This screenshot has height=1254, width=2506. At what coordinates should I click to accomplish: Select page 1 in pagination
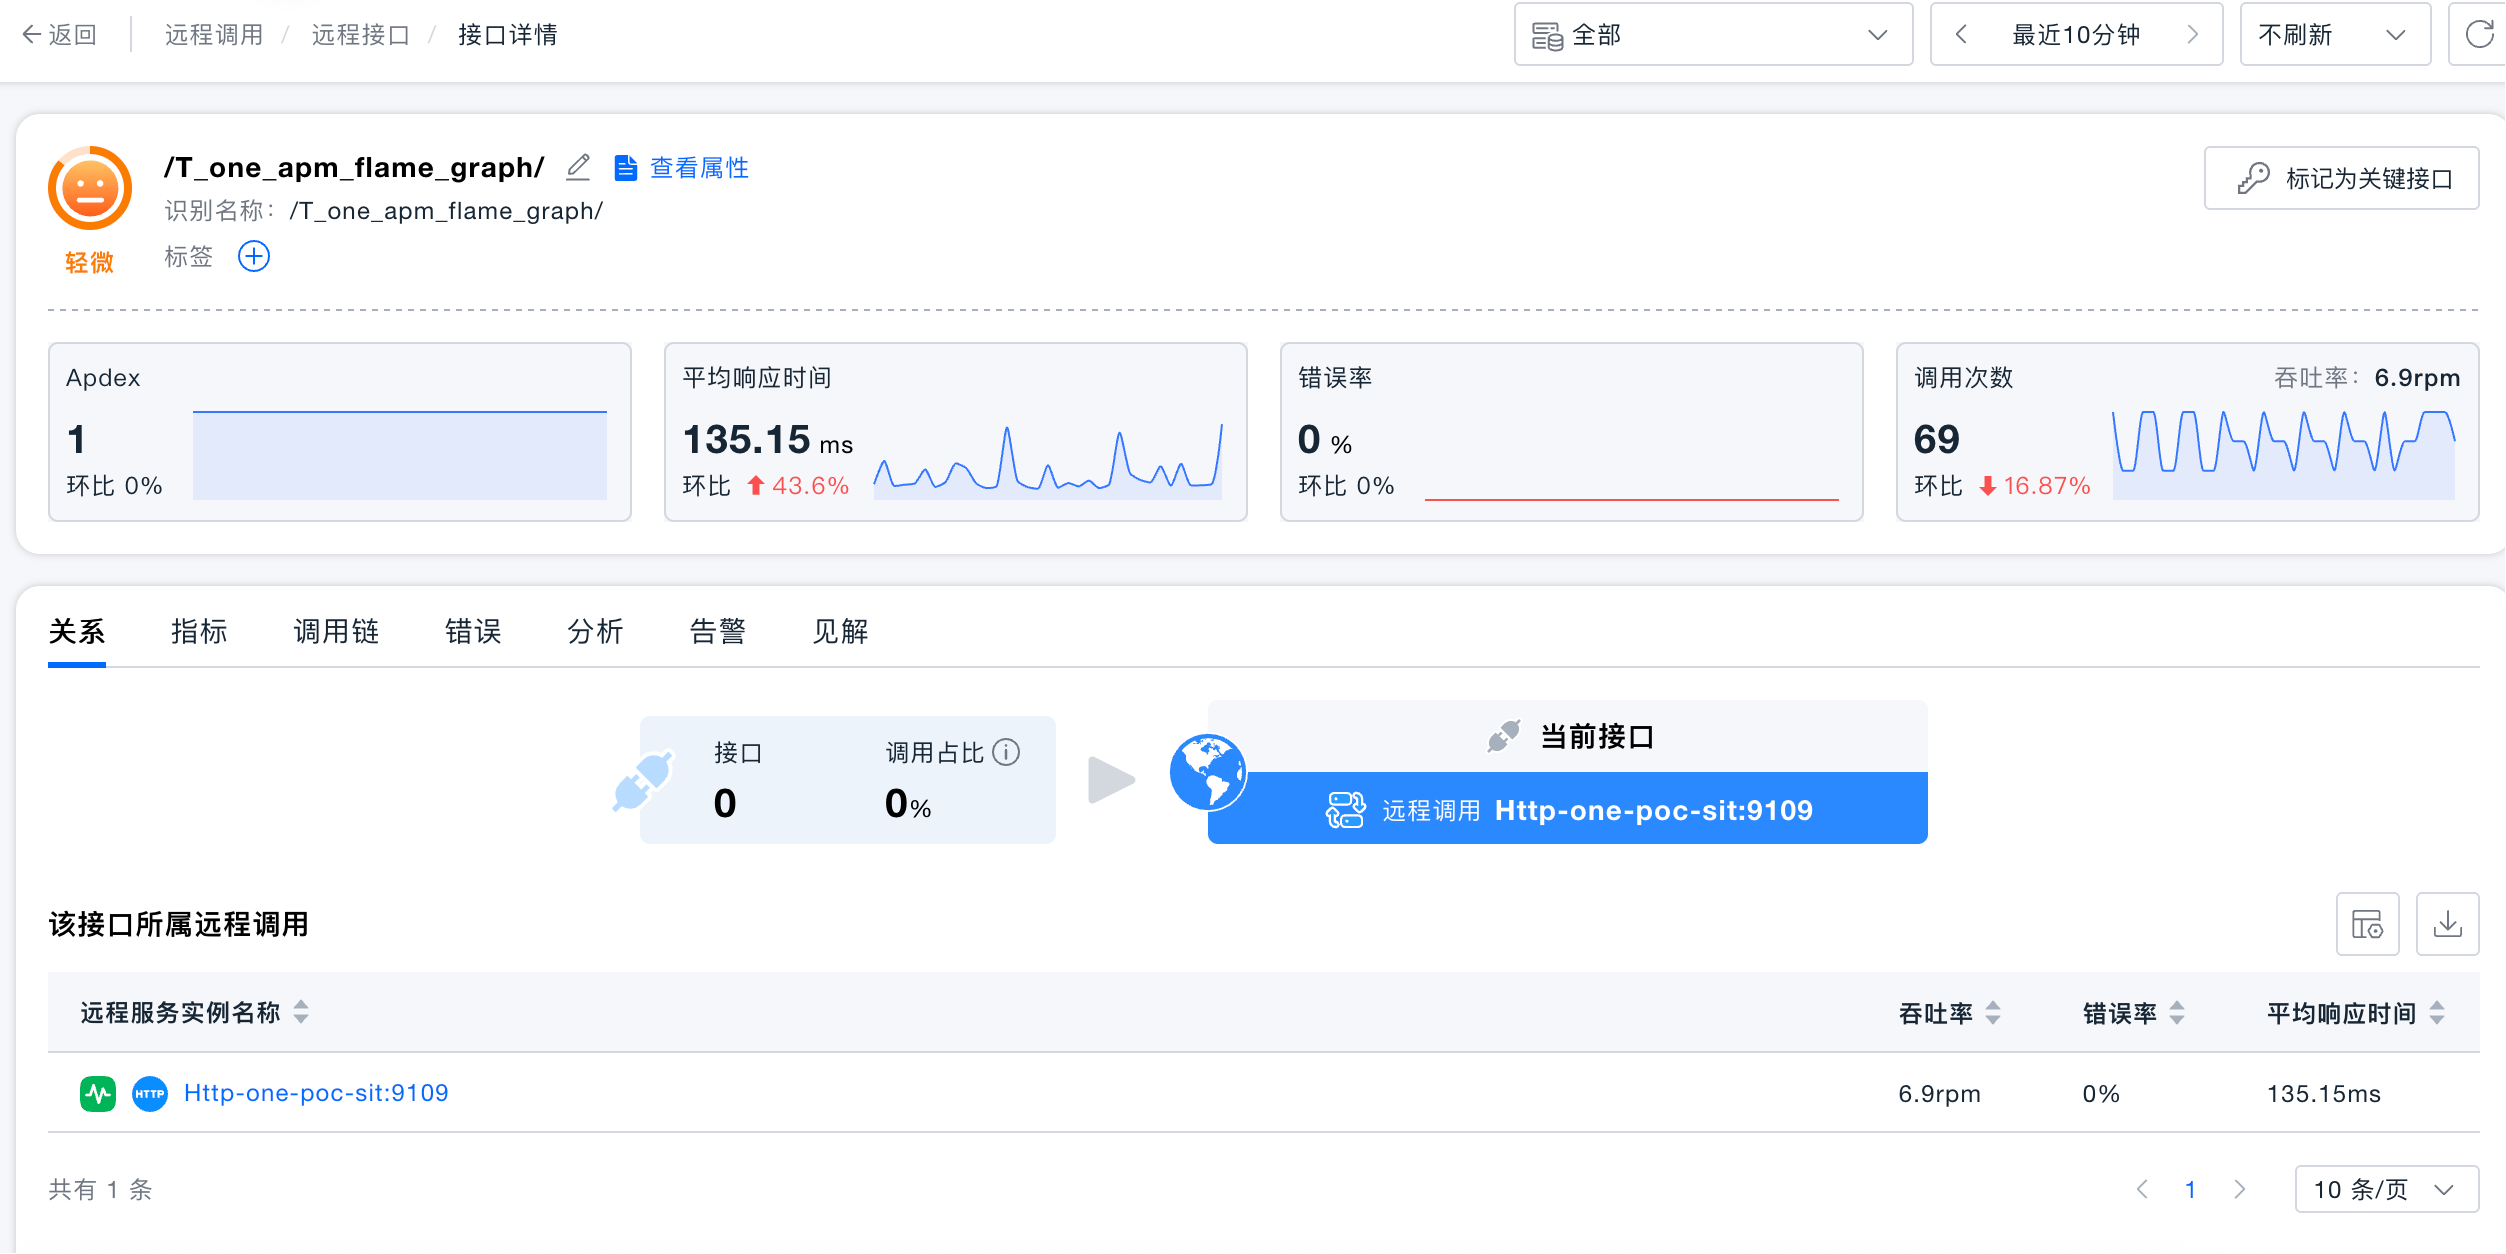(x=2190, y=1189)
